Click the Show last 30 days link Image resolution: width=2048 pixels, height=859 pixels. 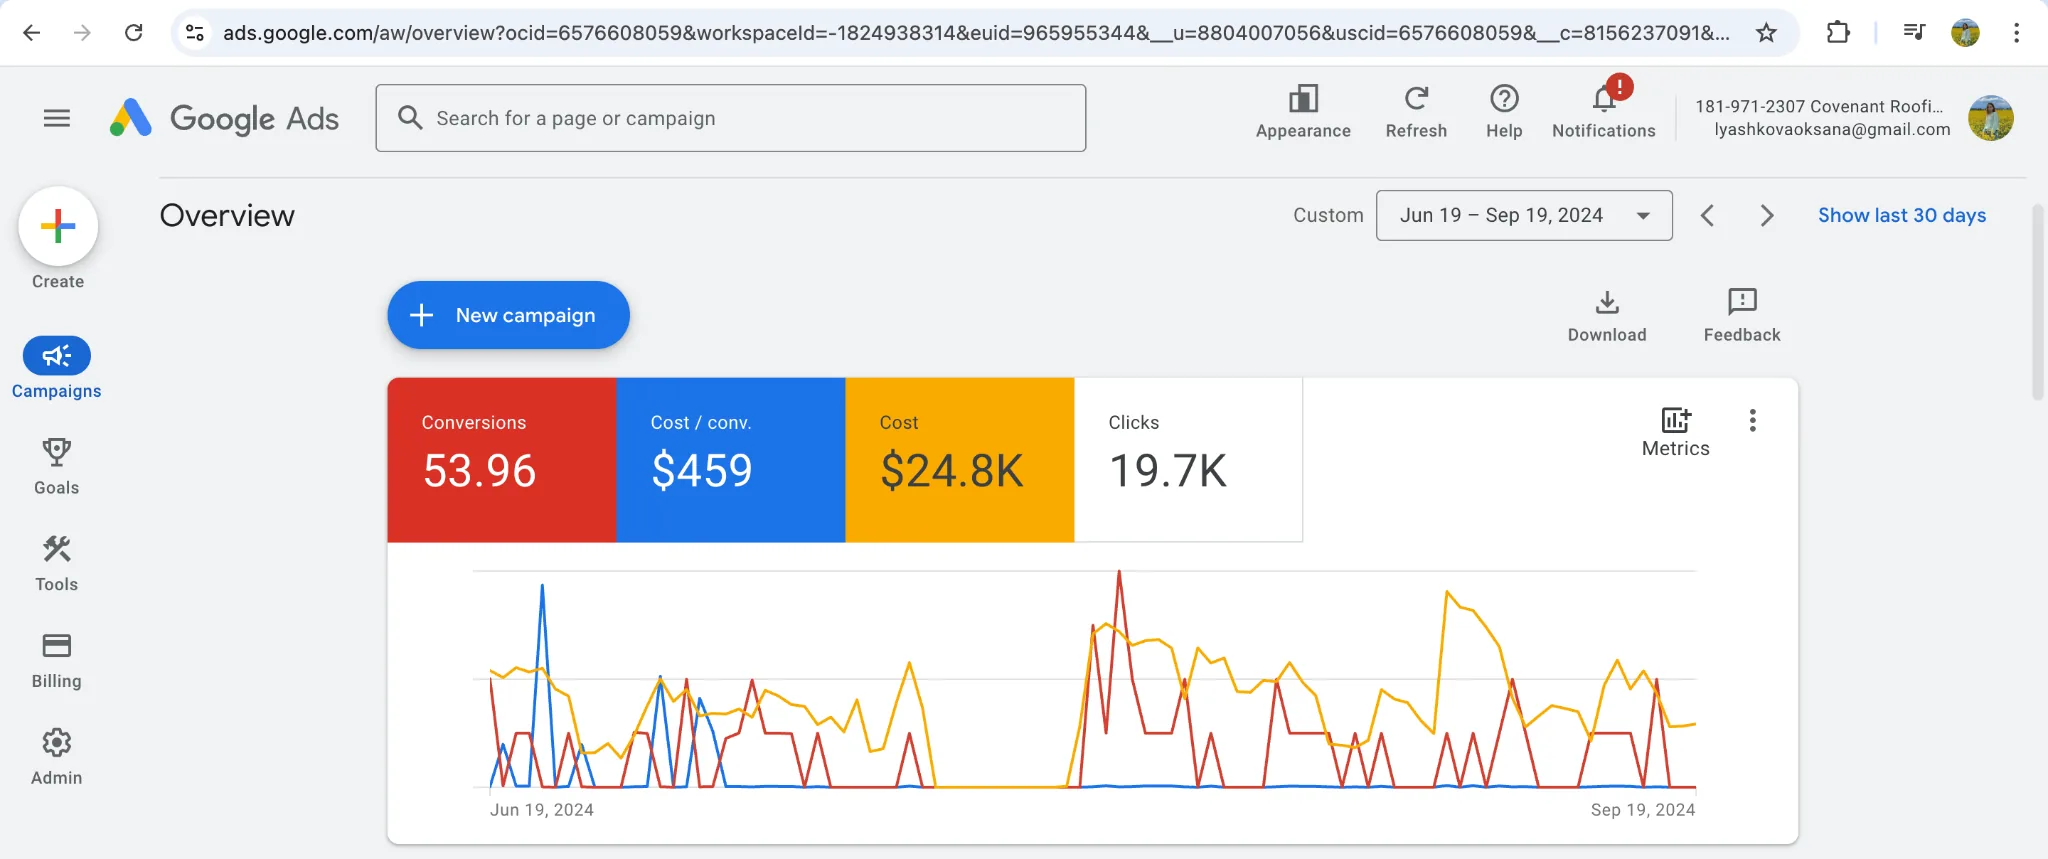pyautogui.click(x=1902, y=215)
